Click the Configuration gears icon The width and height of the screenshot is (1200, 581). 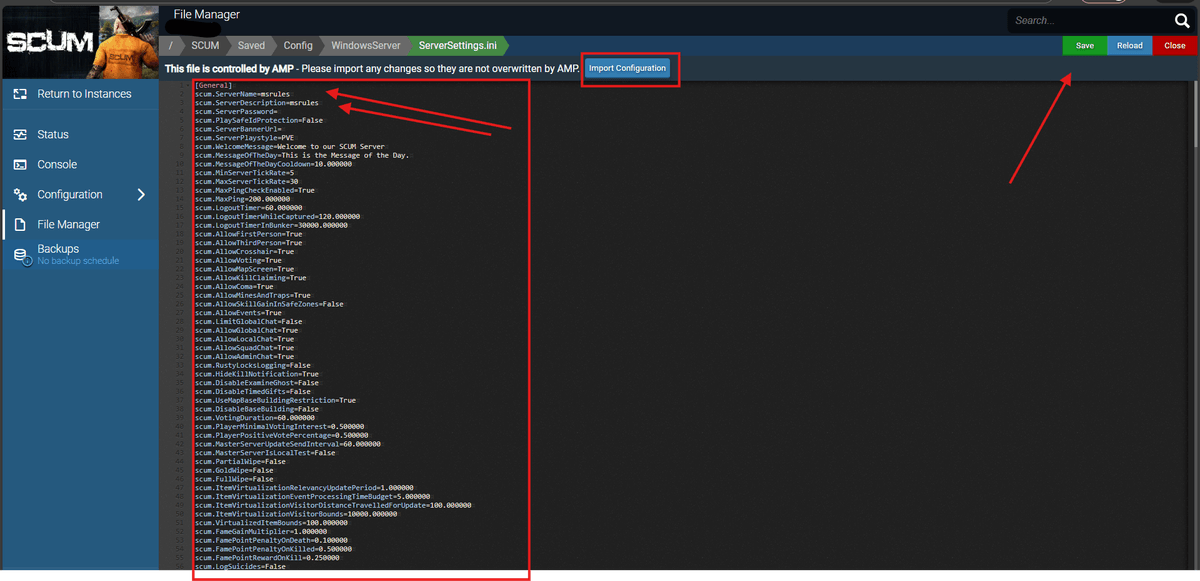tap(20, 195)
